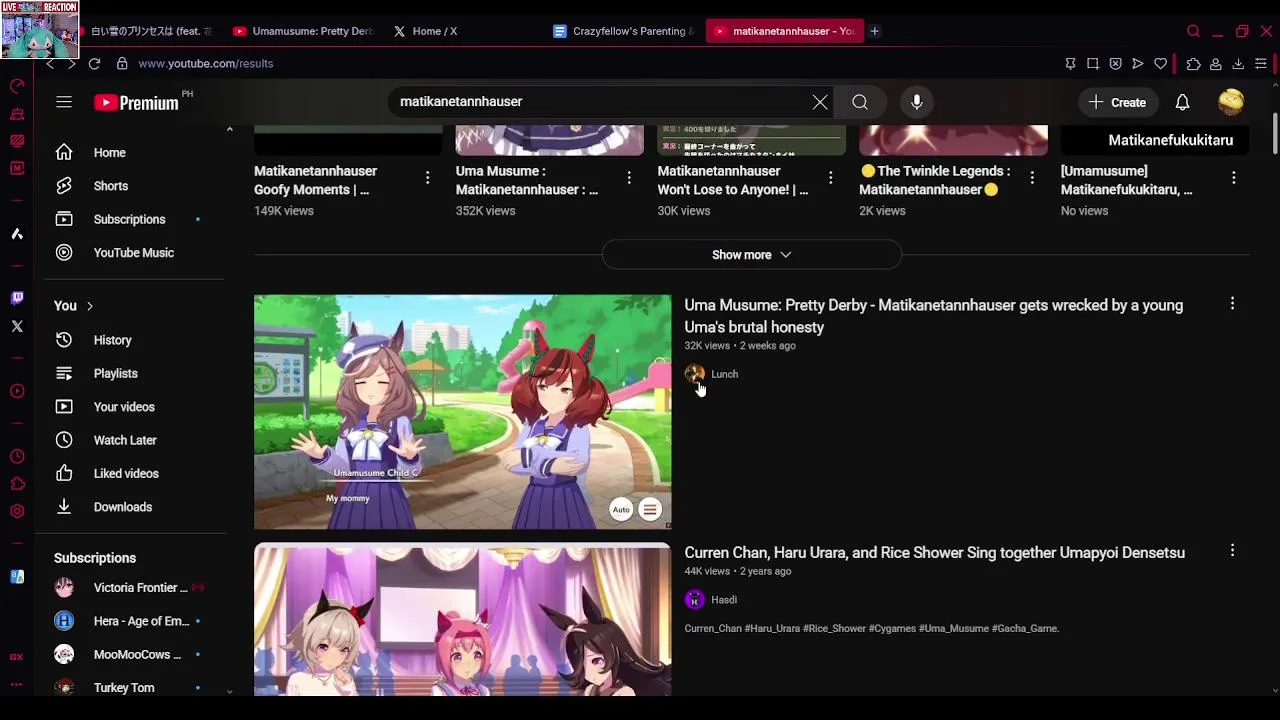The width and height of the screenshot is (1280, 720).
Task: Open the YouTube hamburger guide menu
Action: pyautogui.click(x=64, y=102)
